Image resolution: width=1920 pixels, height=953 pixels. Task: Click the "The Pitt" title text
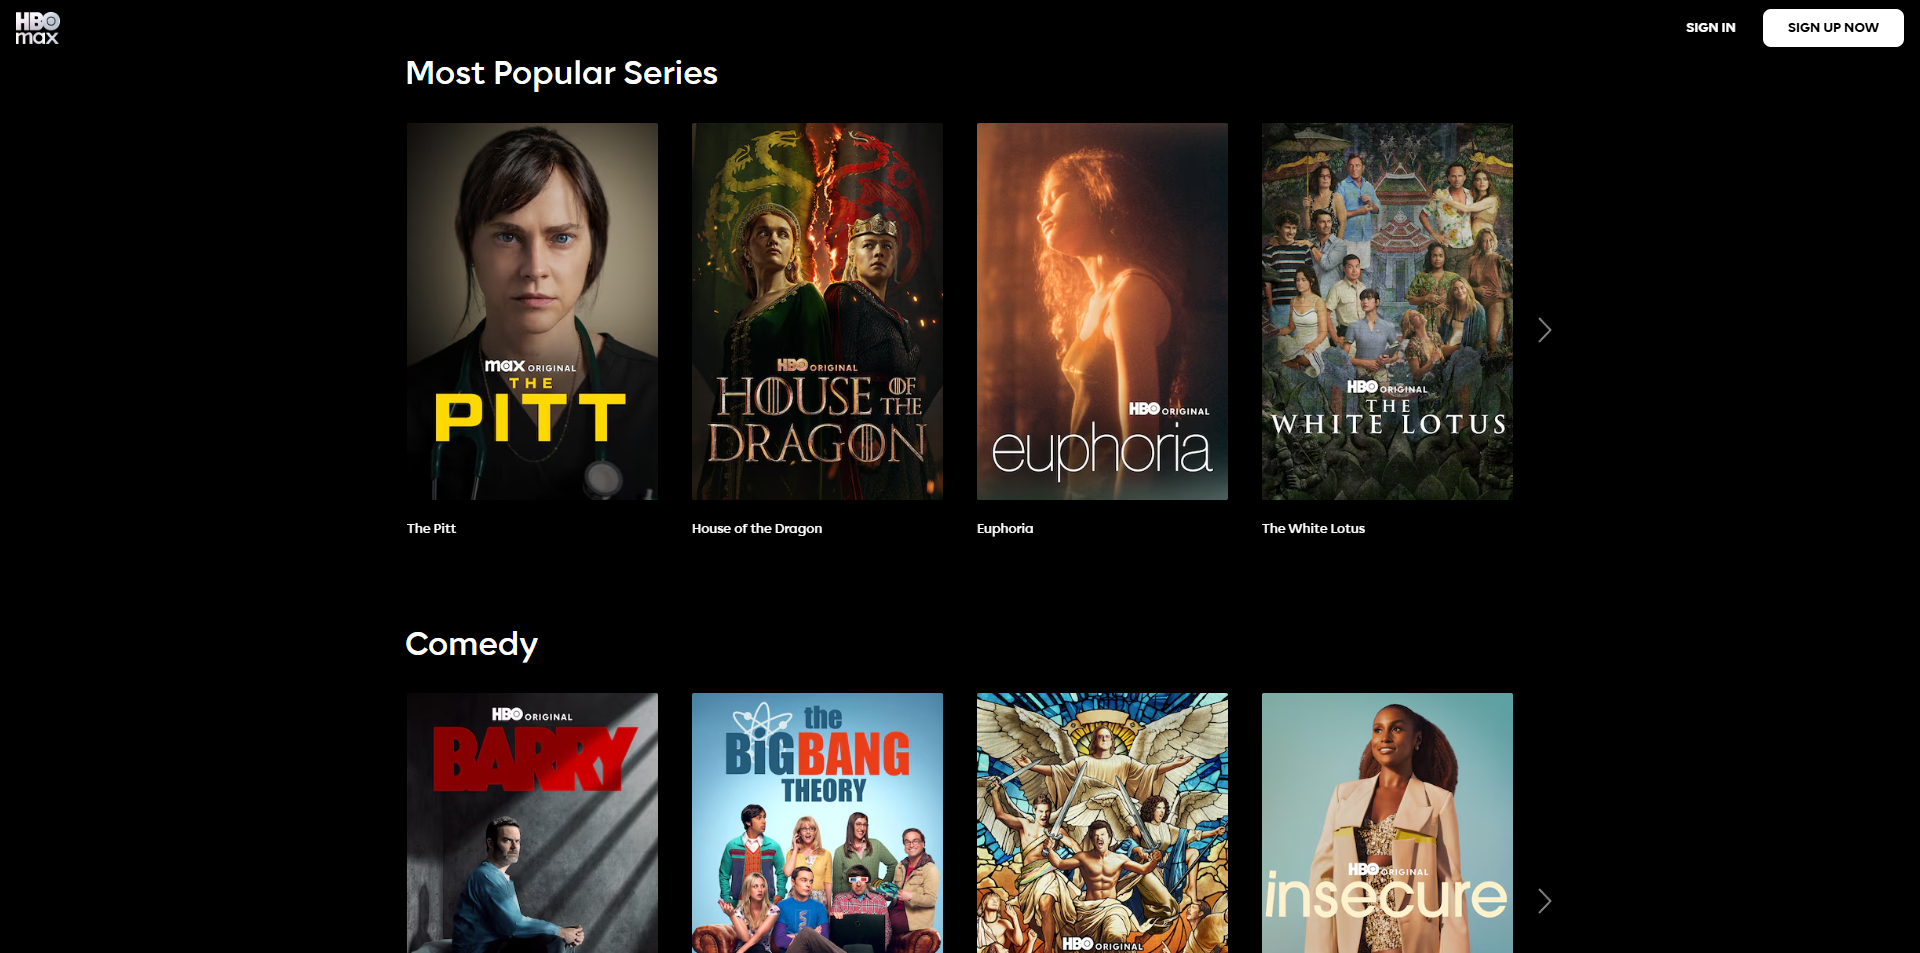pos(431,528)
